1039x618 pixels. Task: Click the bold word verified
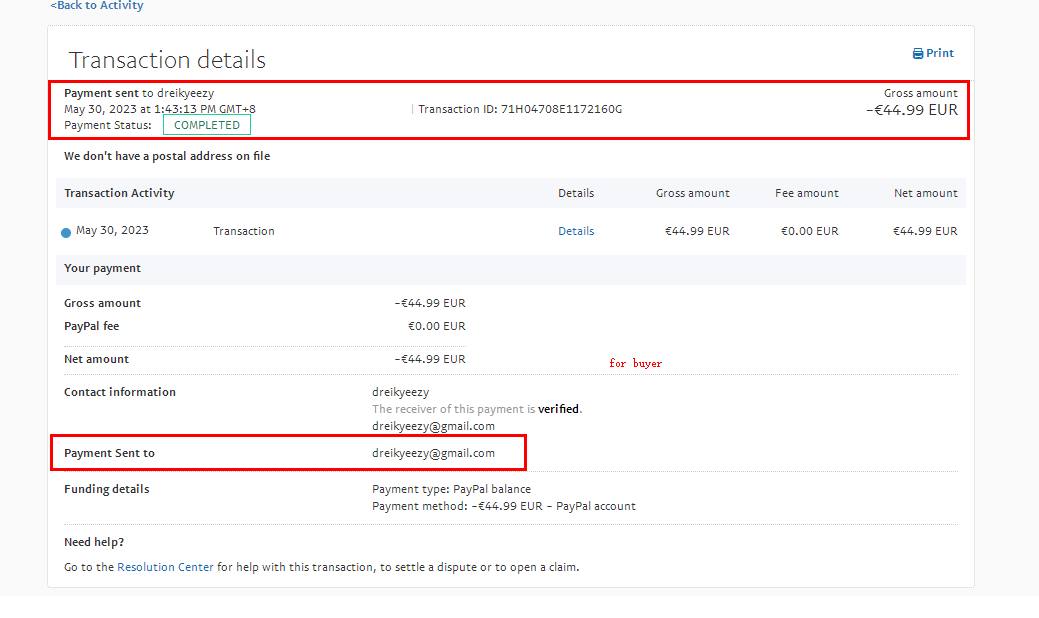click(x=559, y=409)
